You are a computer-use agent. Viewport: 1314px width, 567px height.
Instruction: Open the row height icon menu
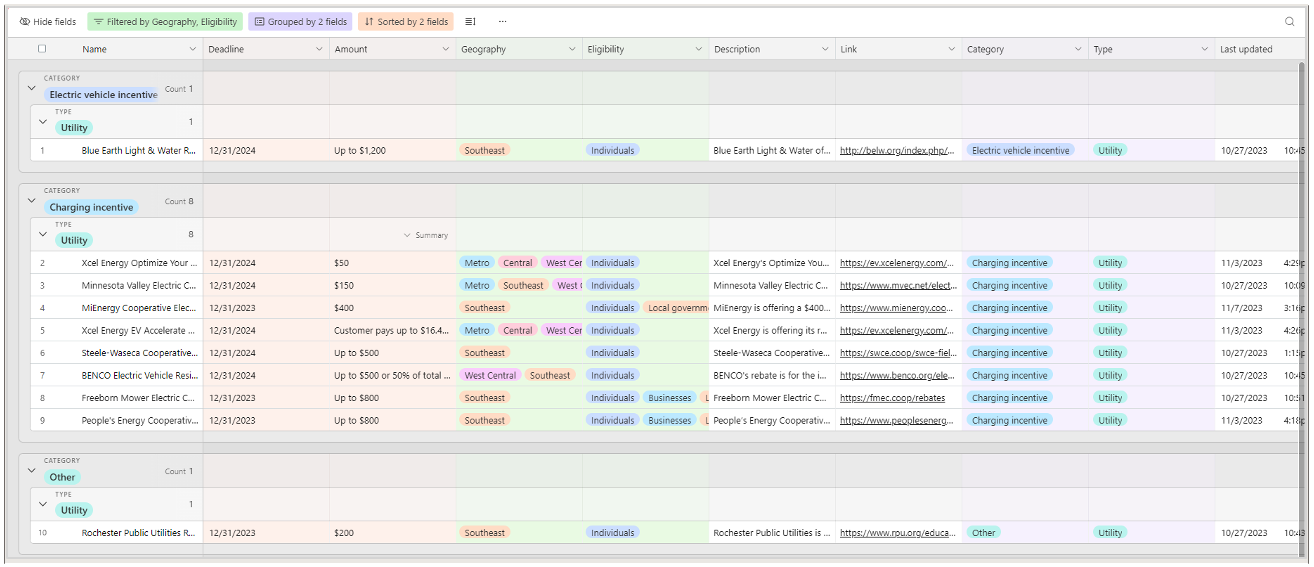click(471, 21)
